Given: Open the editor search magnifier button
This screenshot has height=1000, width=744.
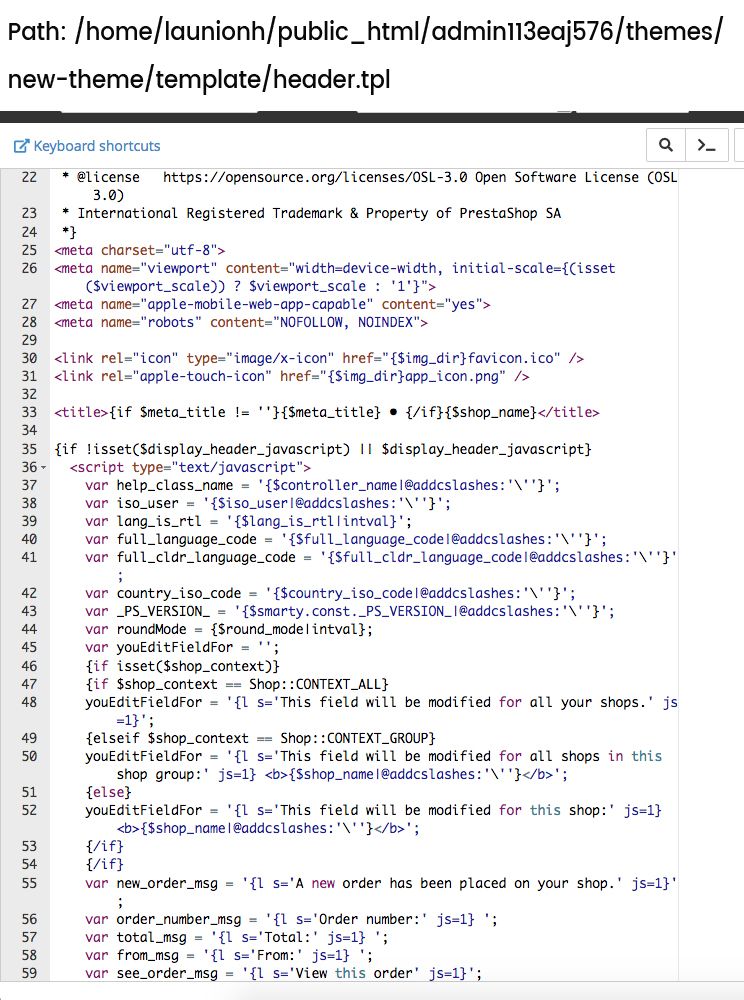Looking at the screenshot, I should pos(666,145).
